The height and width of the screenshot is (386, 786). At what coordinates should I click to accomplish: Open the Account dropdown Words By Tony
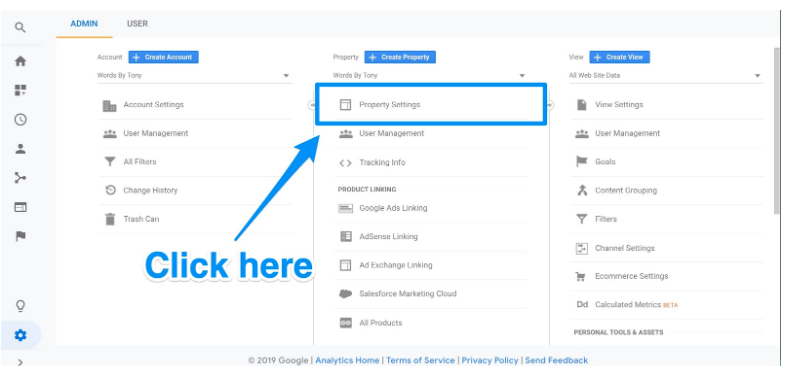(194, 76)
